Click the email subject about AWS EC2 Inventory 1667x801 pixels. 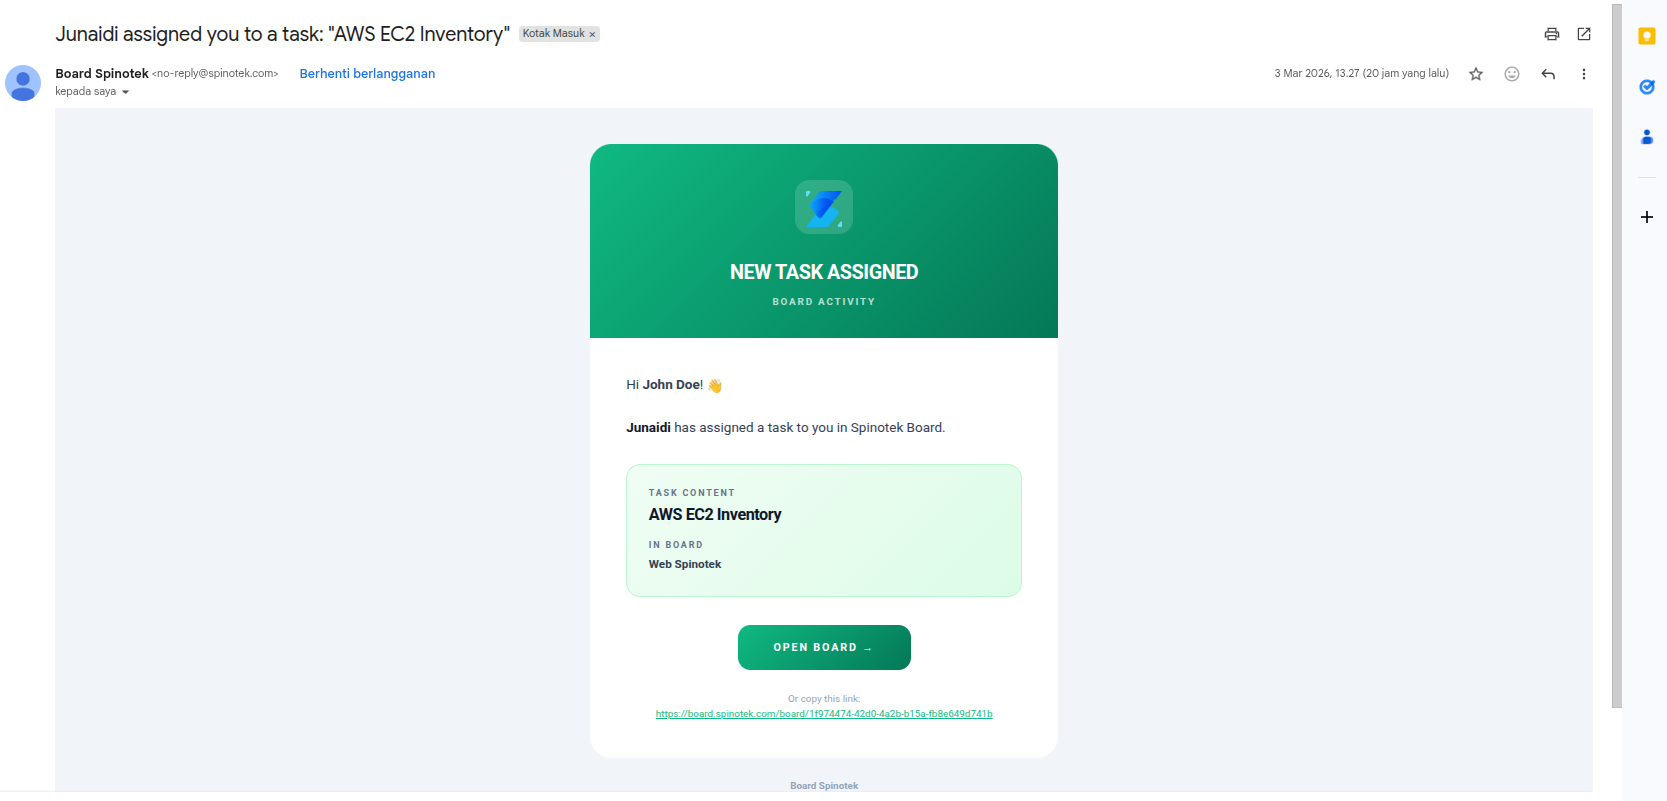coord(282,33)
